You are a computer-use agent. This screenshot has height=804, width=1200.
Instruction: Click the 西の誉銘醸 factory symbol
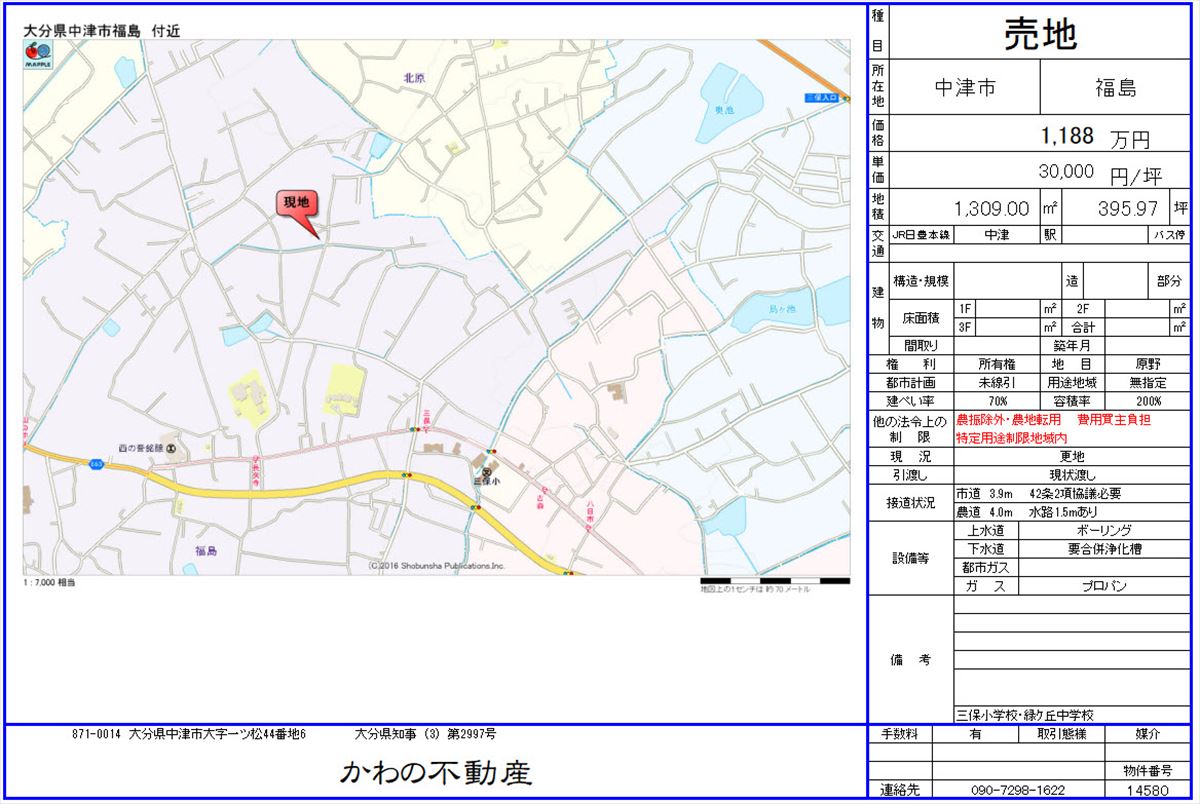click(171, 447)
